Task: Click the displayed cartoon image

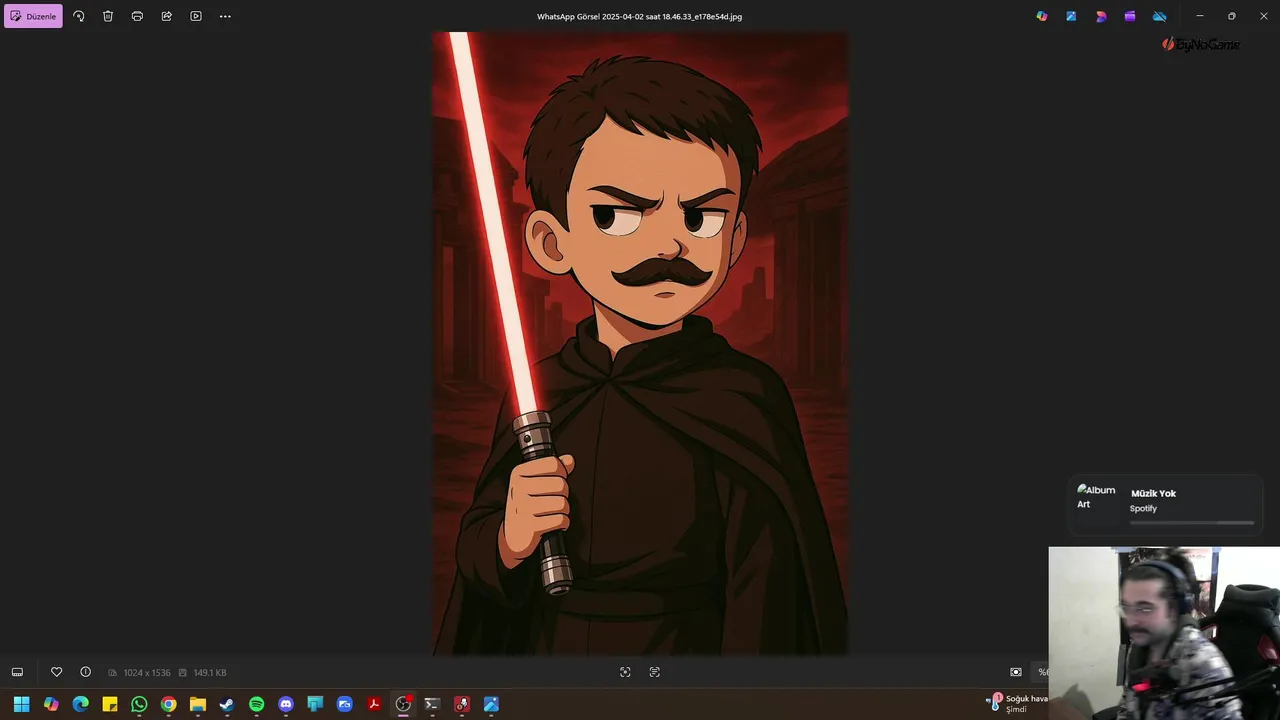Action: [x=640, y=344]
